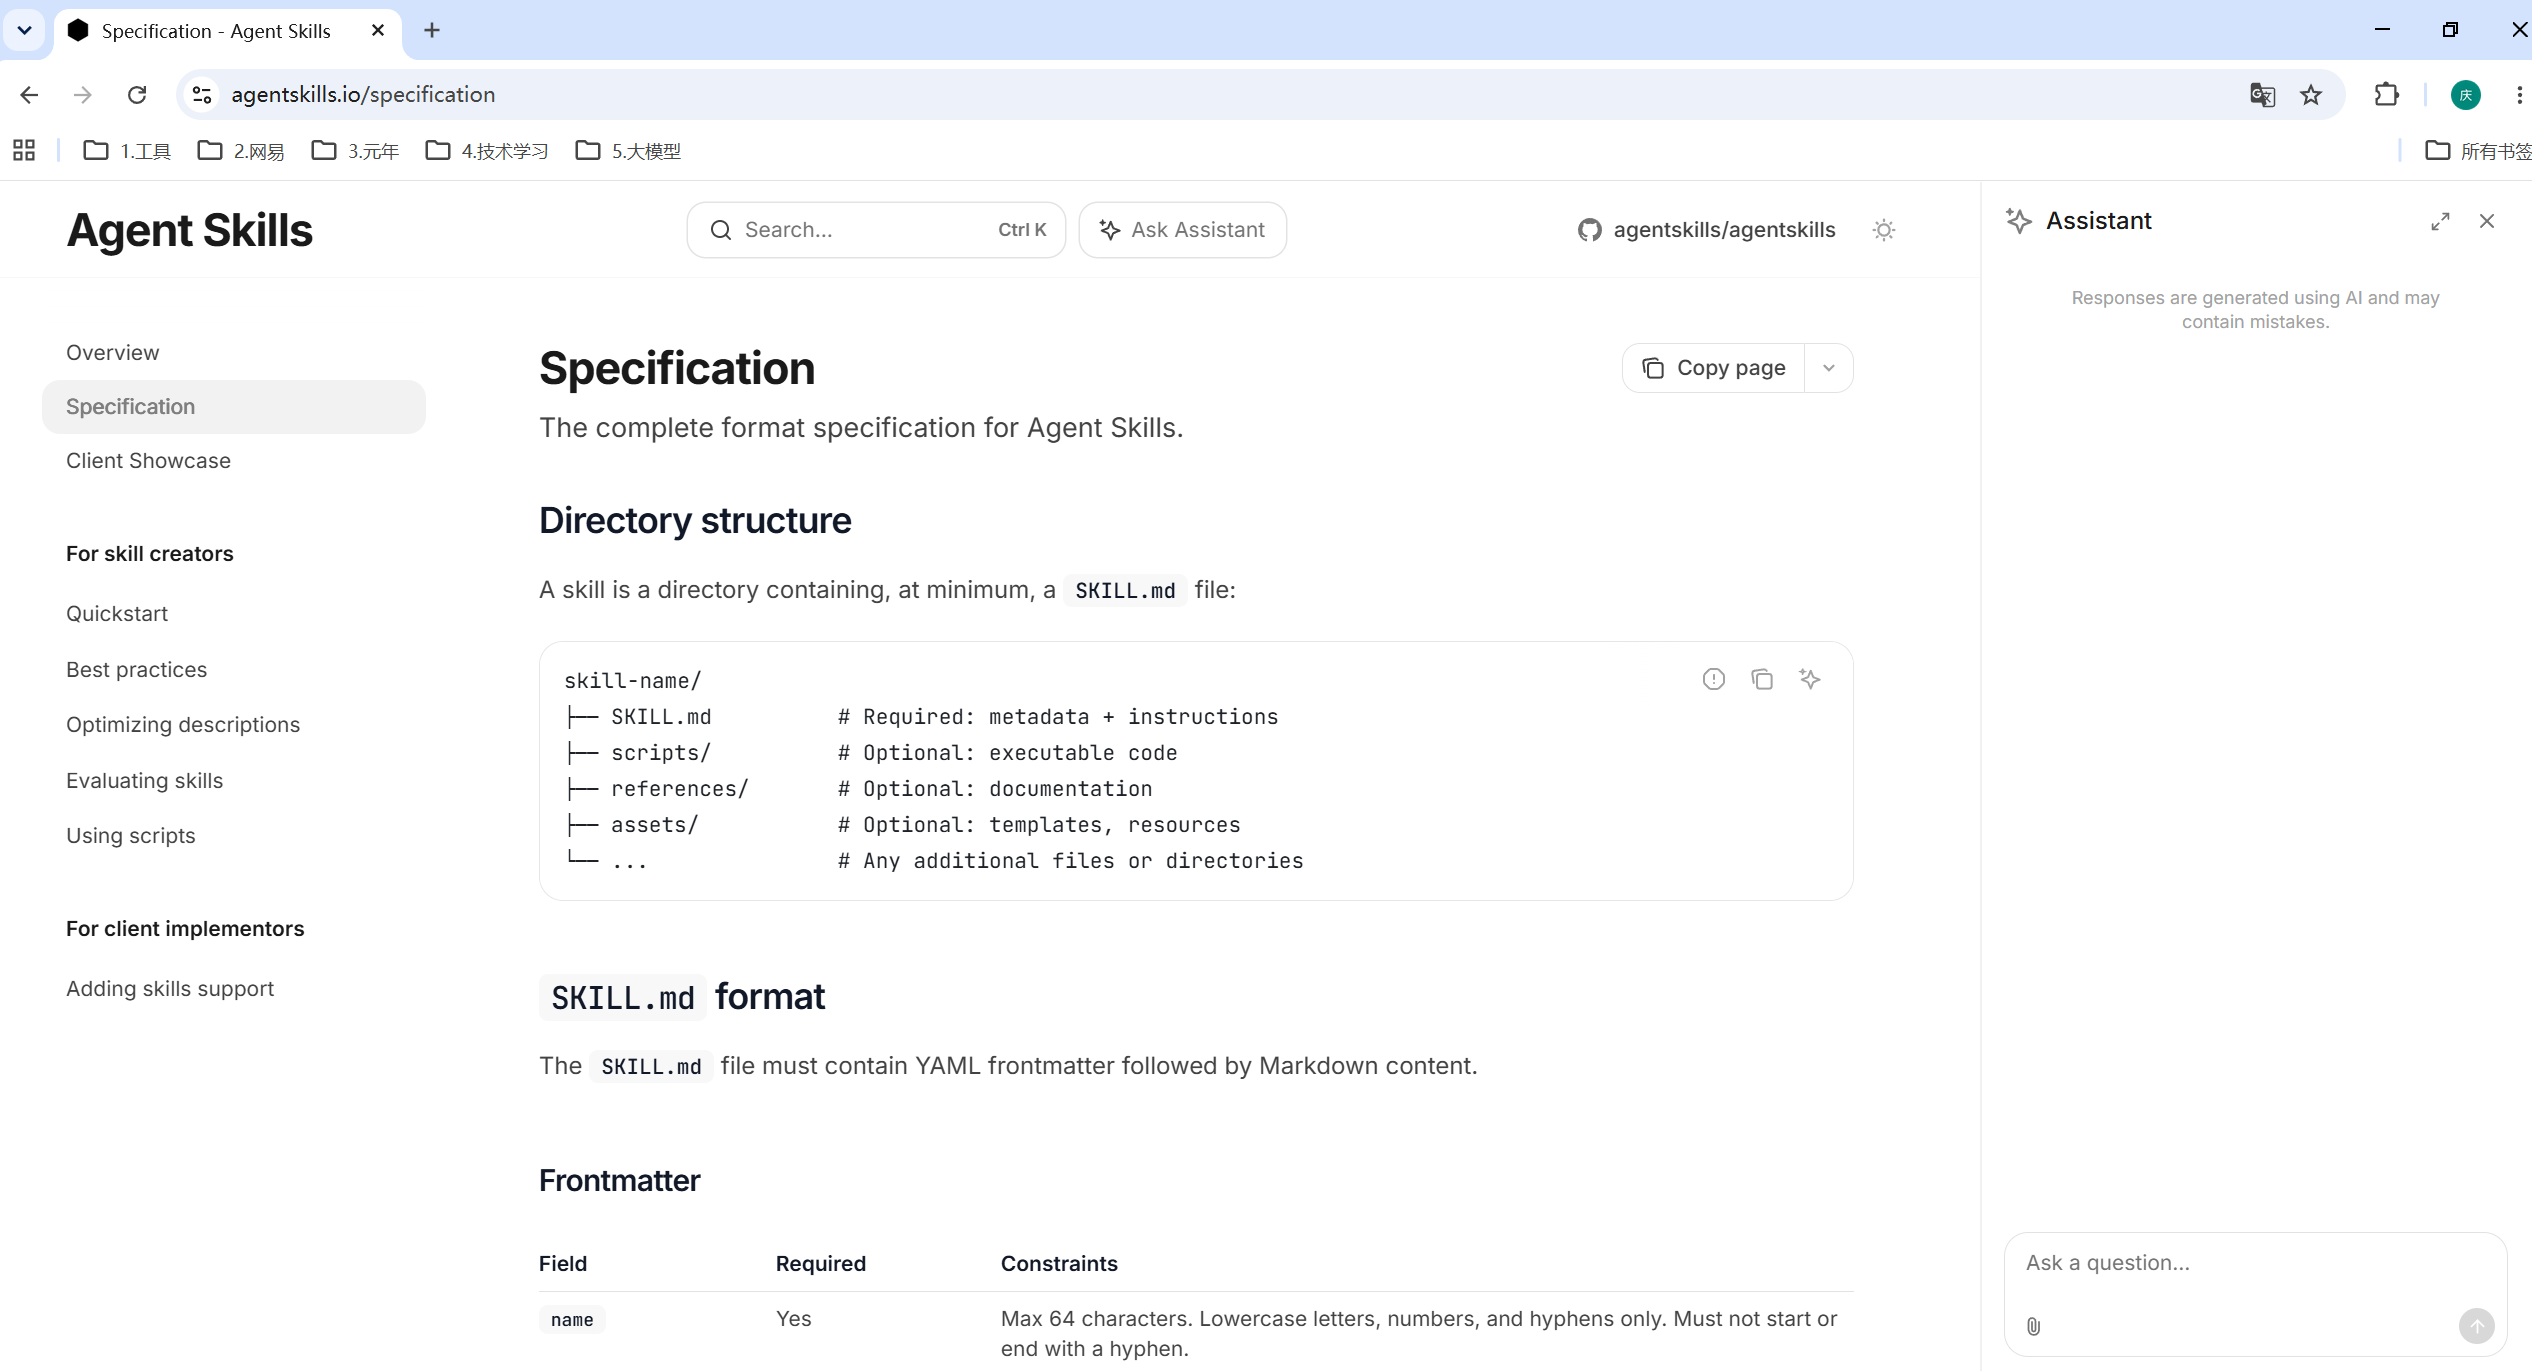Restore down the Chrome window
The image size is (2532, 1371).
2450,30
